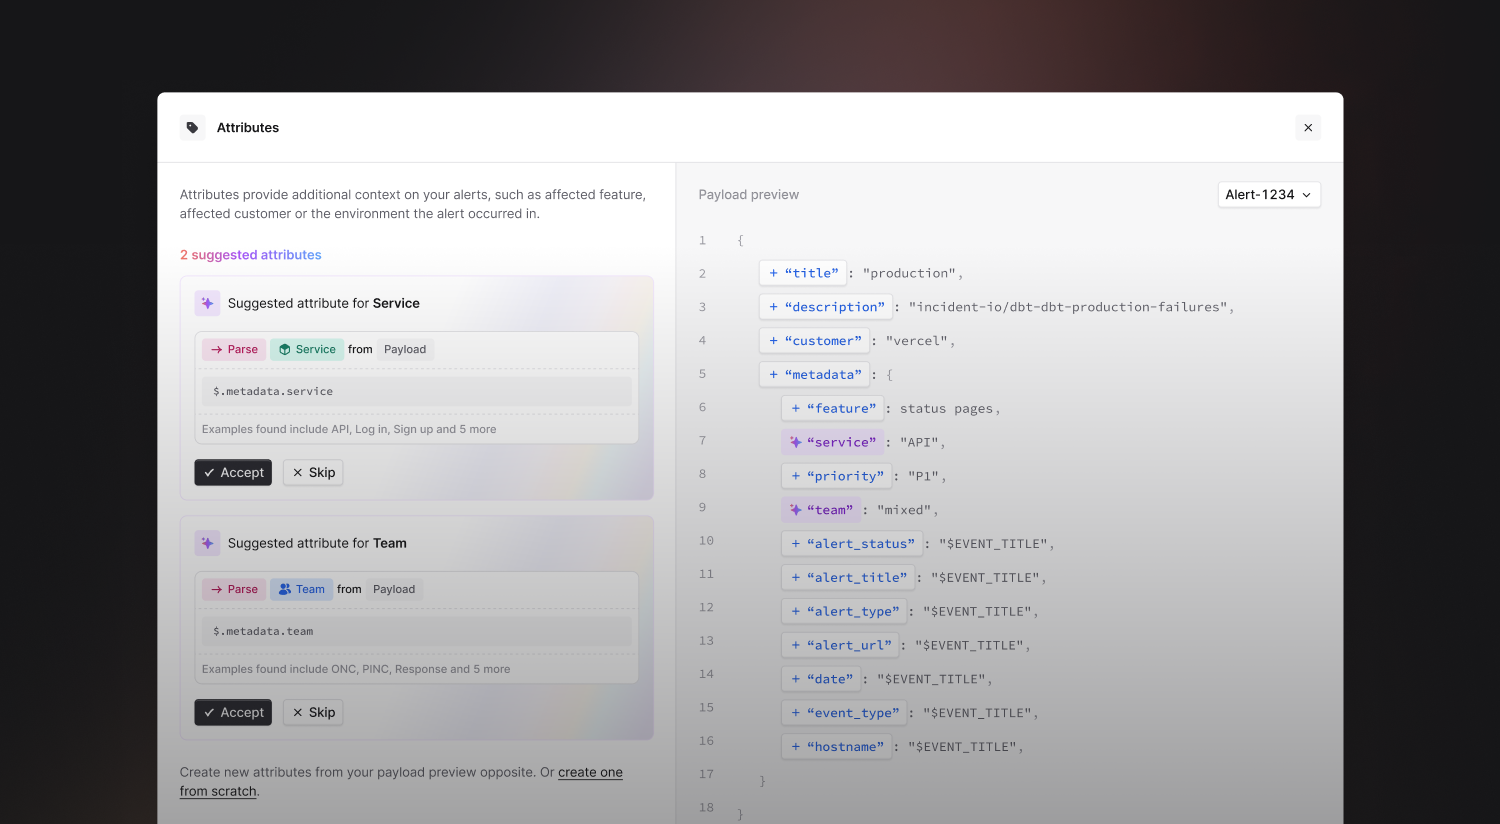Click the Payload chip in Team card
The width and height of the screenshot is (1500, 824).
[394, 589]
